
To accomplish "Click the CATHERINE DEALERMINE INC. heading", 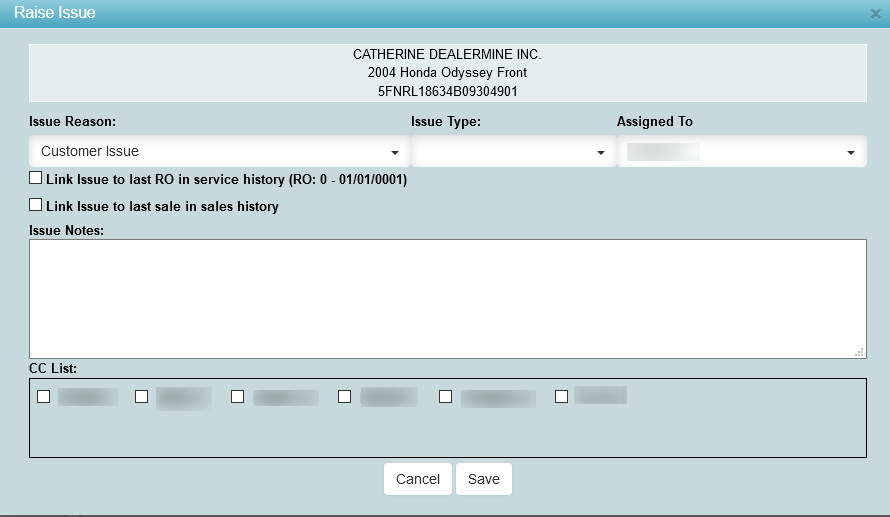I will click(x=447, y=54).
